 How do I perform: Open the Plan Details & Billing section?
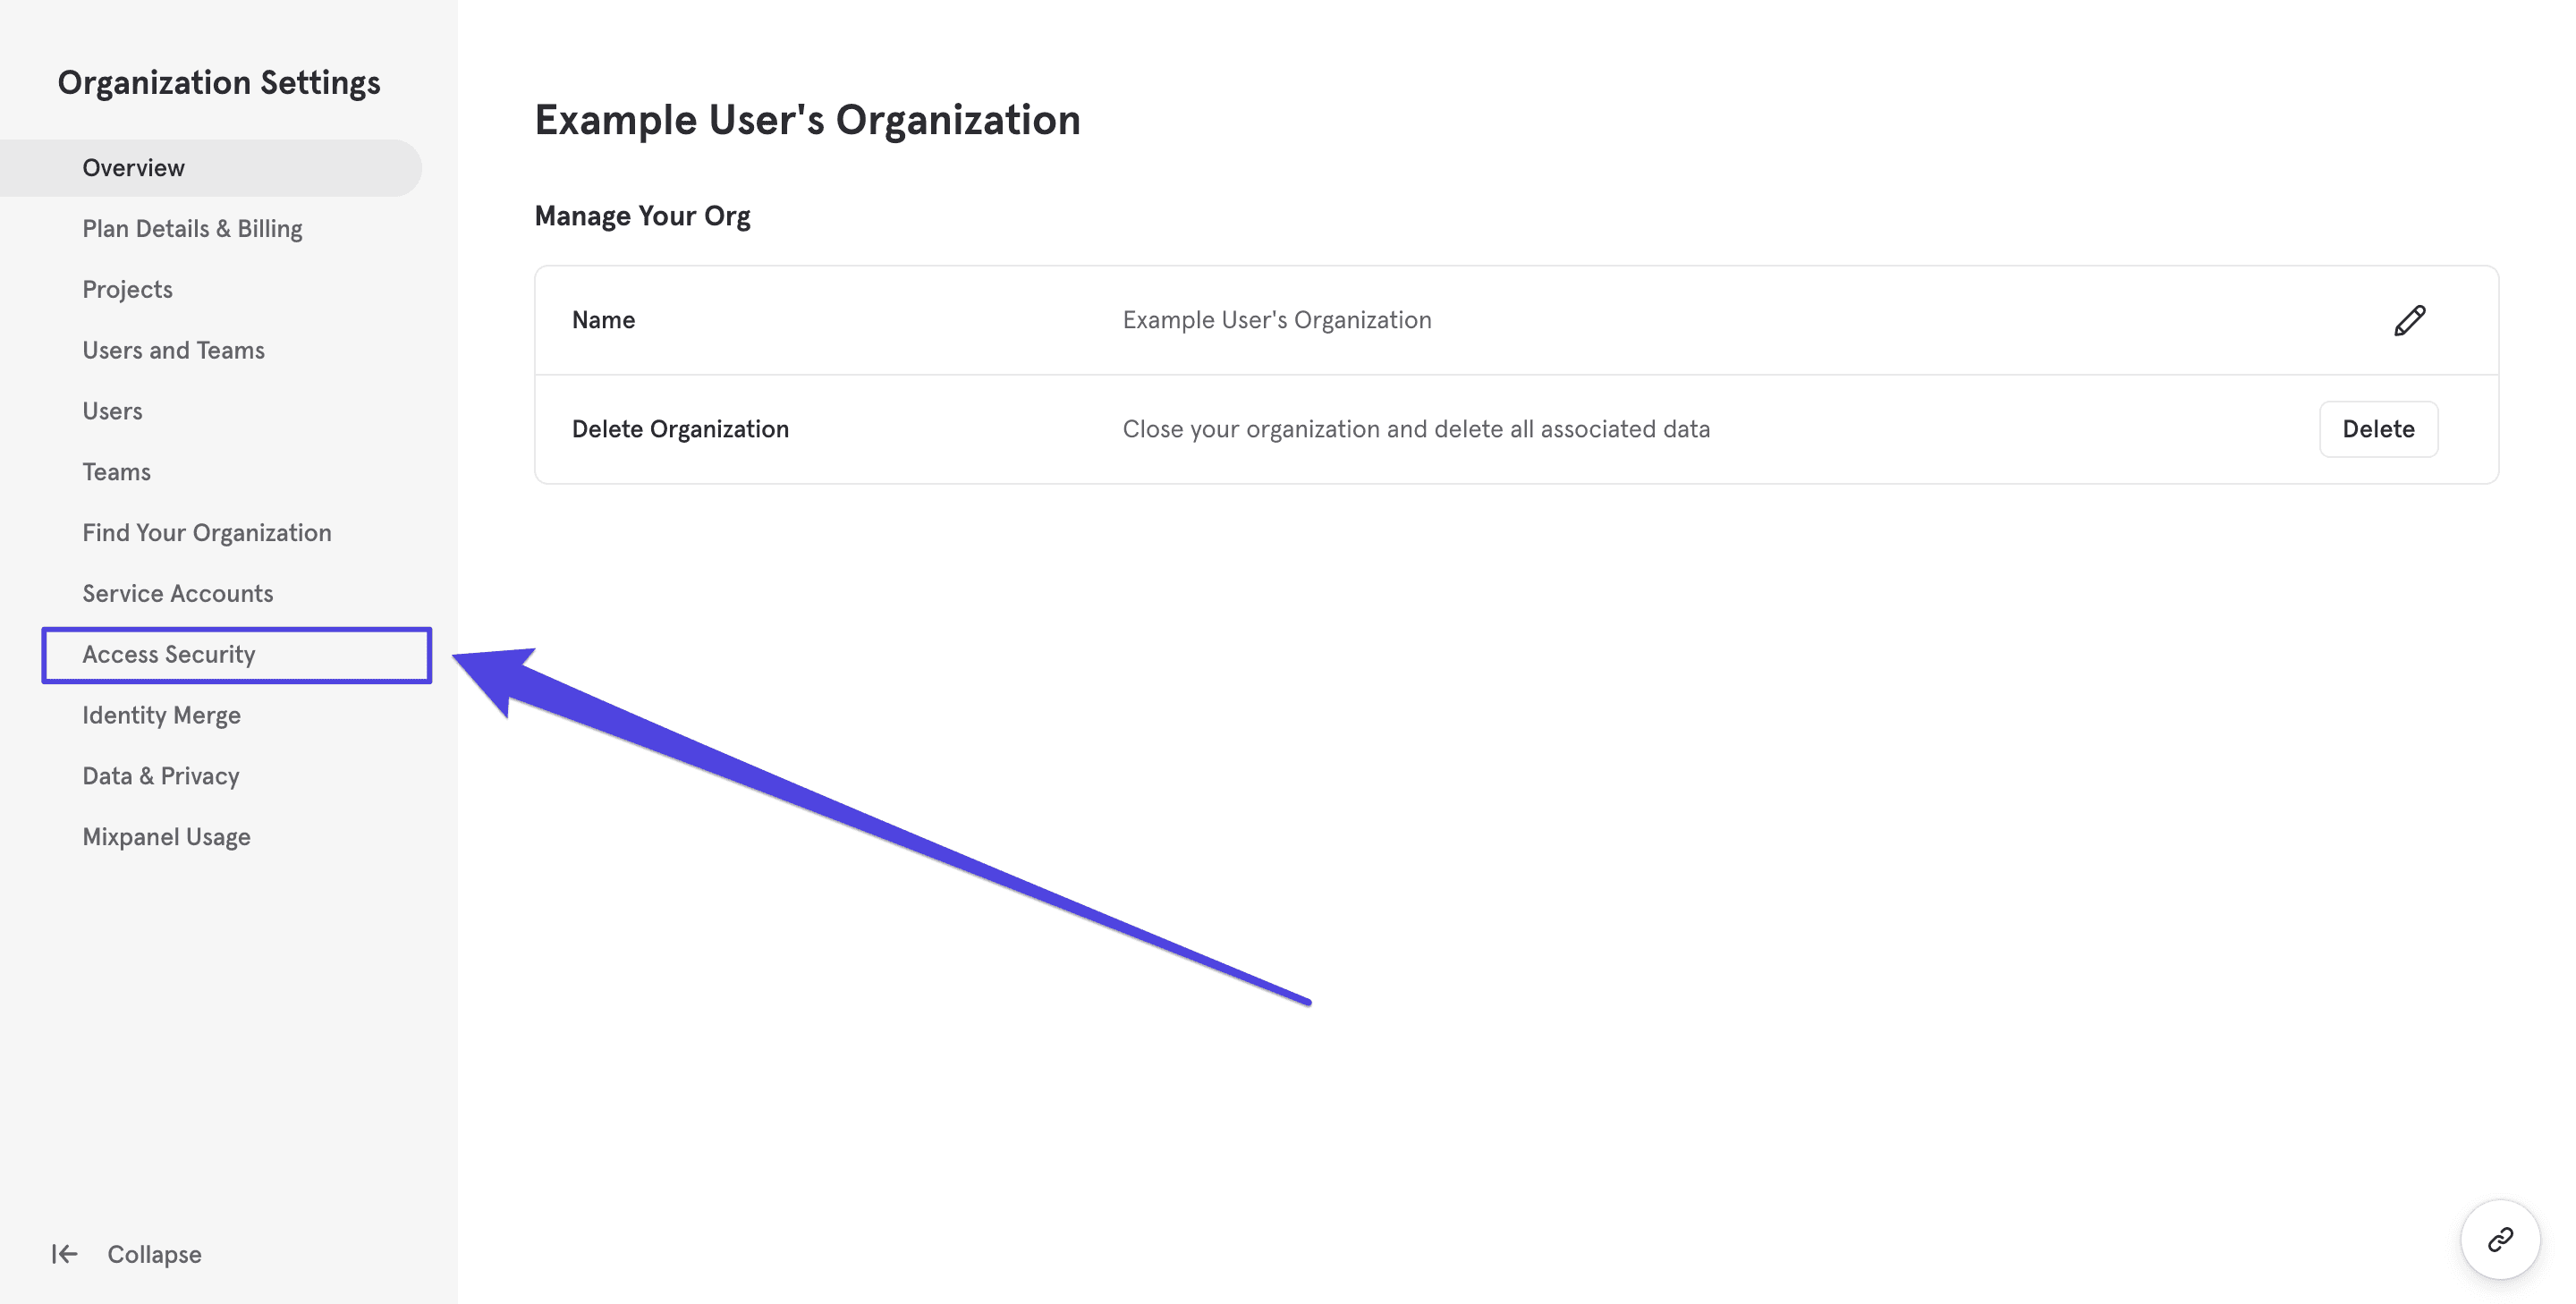tap(191, 226)
